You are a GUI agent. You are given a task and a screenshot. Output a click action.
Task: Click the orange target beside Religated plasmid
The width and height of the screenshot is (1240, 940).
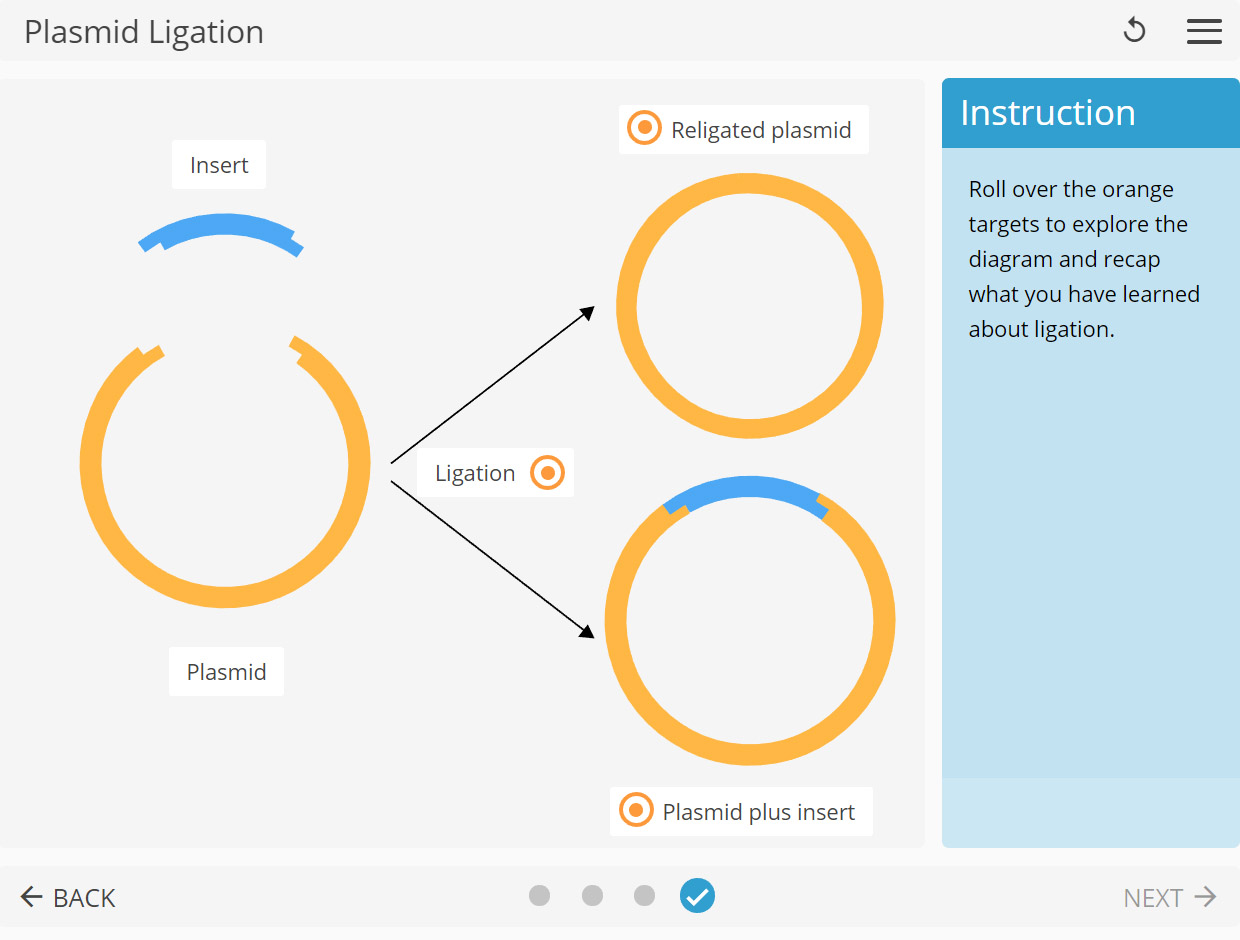(x=643, y=128)
